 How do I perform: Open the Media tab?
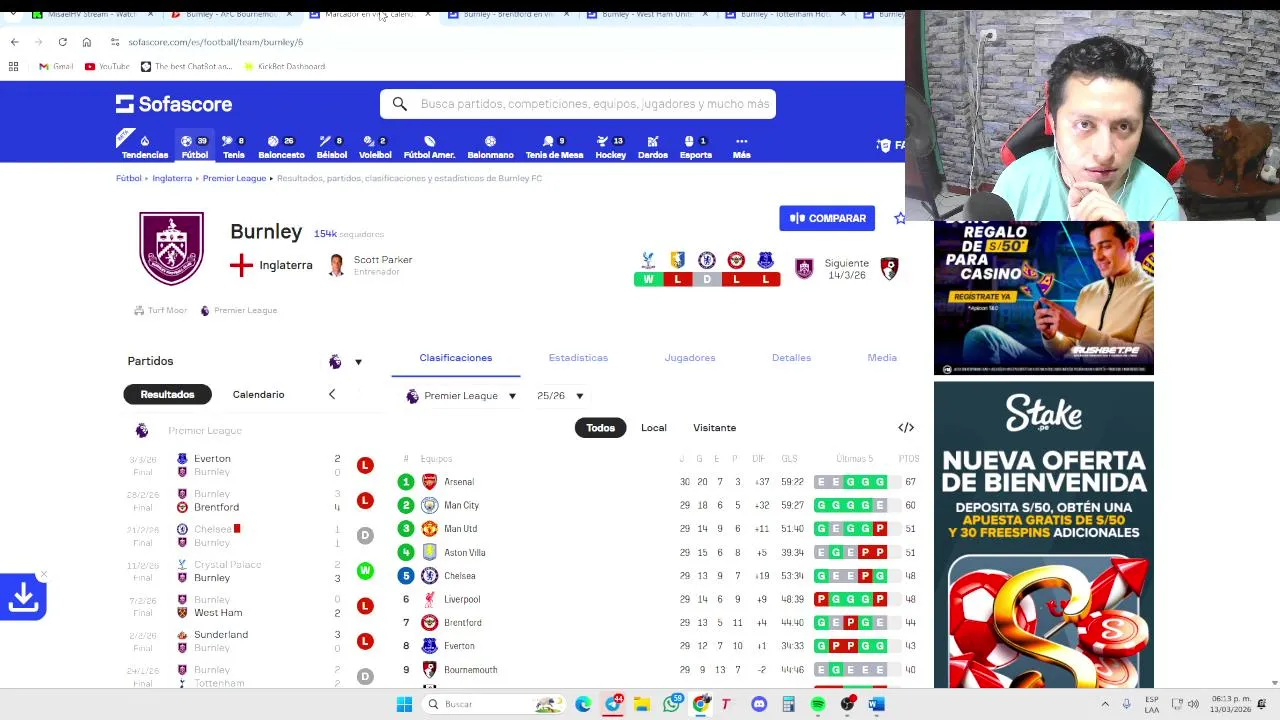882,358
